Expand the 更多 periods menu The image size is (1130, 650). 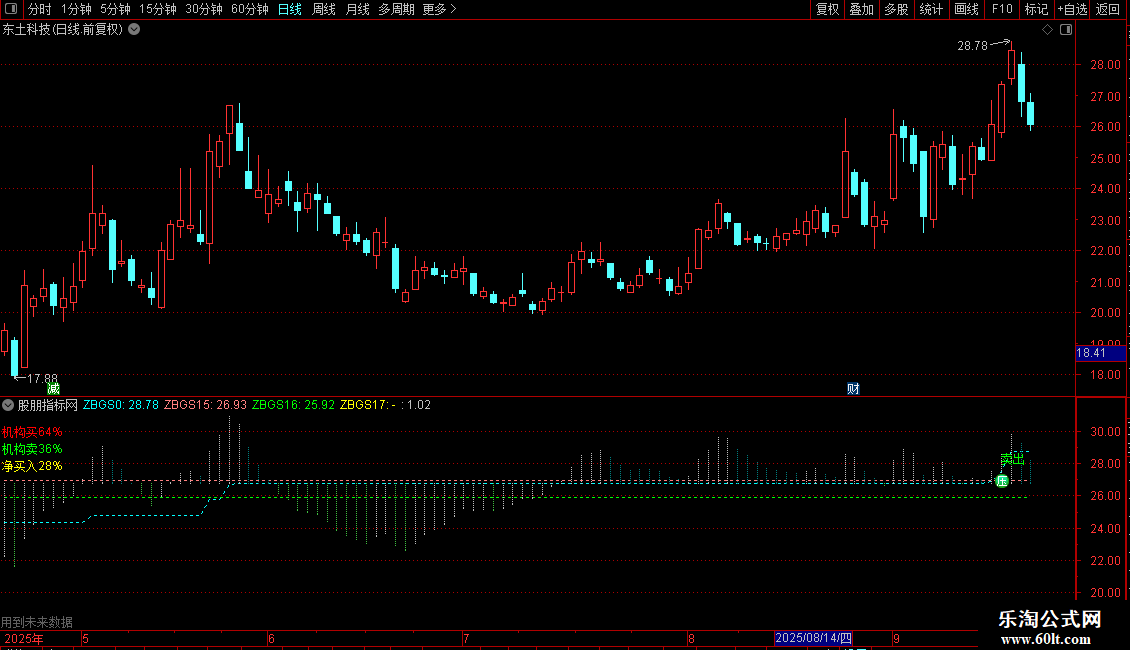(x=440, y=9)
